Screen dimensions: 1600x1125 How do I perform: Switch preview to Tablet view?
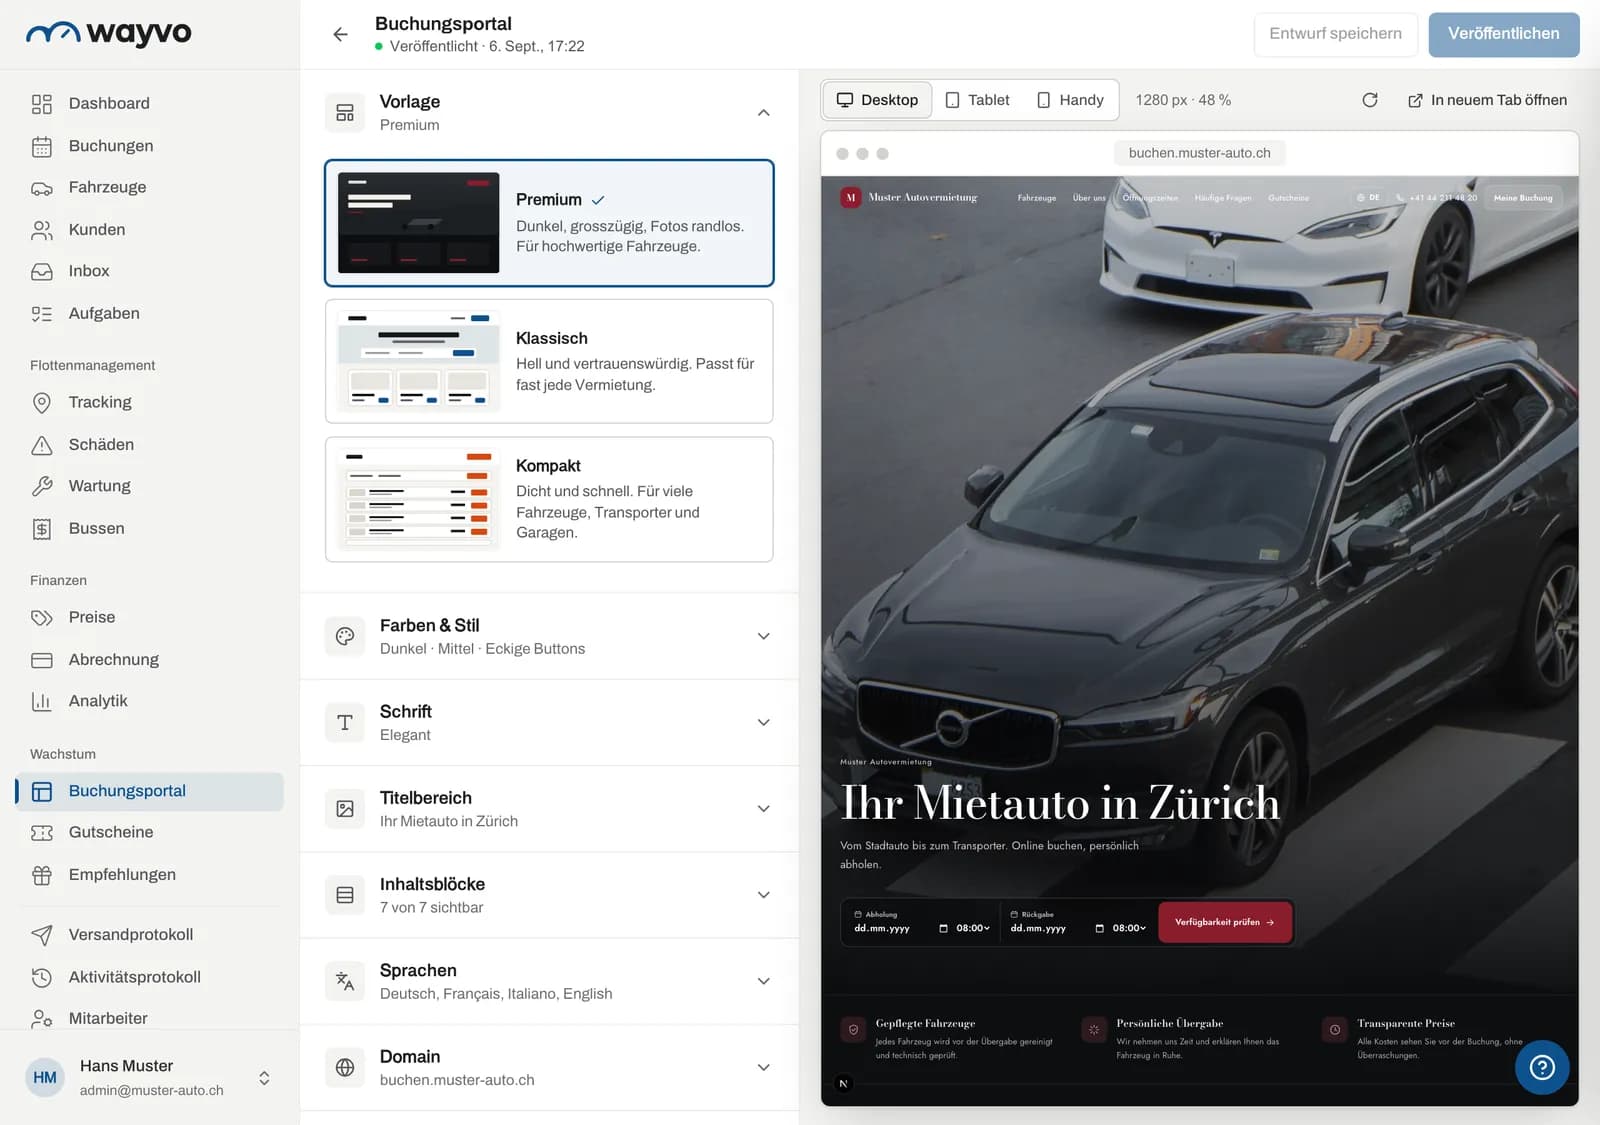[978, 100]
